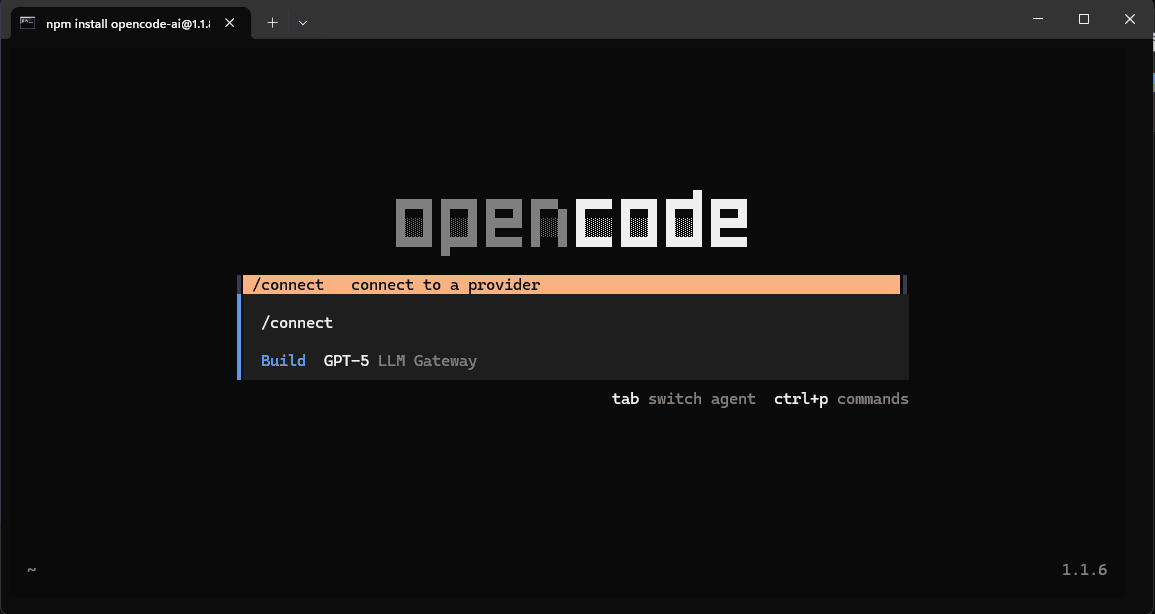Viewport: 1155px width, 614px height.
Task: Click the LLM Gateway provider label
Action: click(x=427, y=360)
